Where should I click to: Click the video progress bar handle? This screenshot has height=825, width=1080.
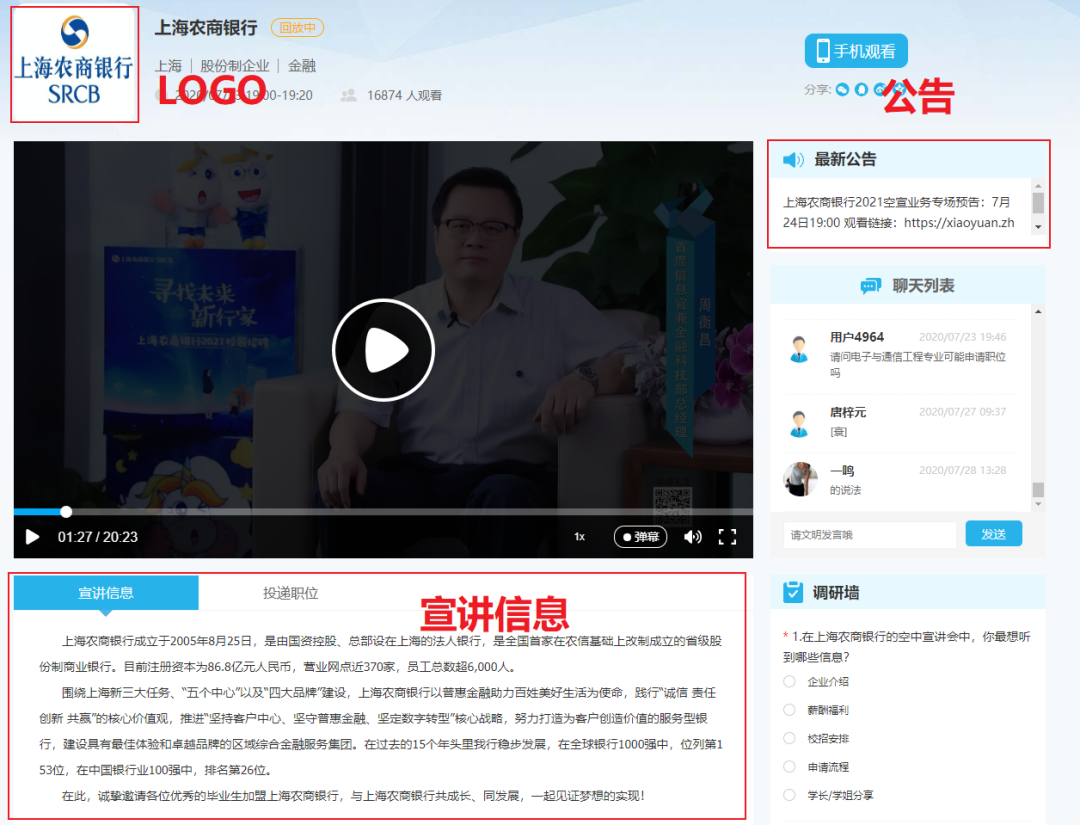[x=66, y=512]
